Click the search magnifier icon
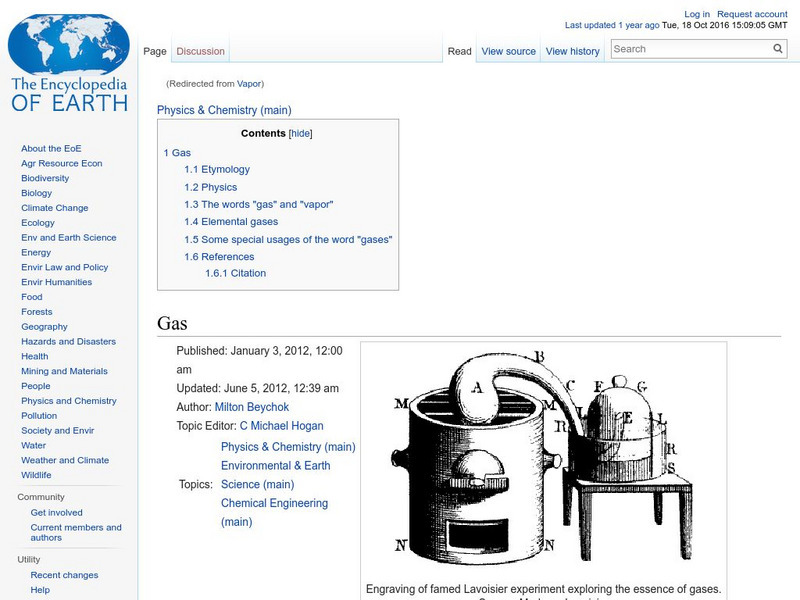800x600 pixels. [778, 48]
